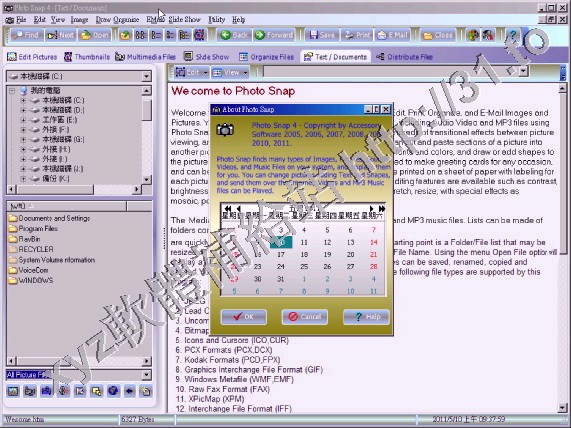Select the RECYCLER folder
The width and height of the screenshot is (571, 428).
tap(31, 250)
